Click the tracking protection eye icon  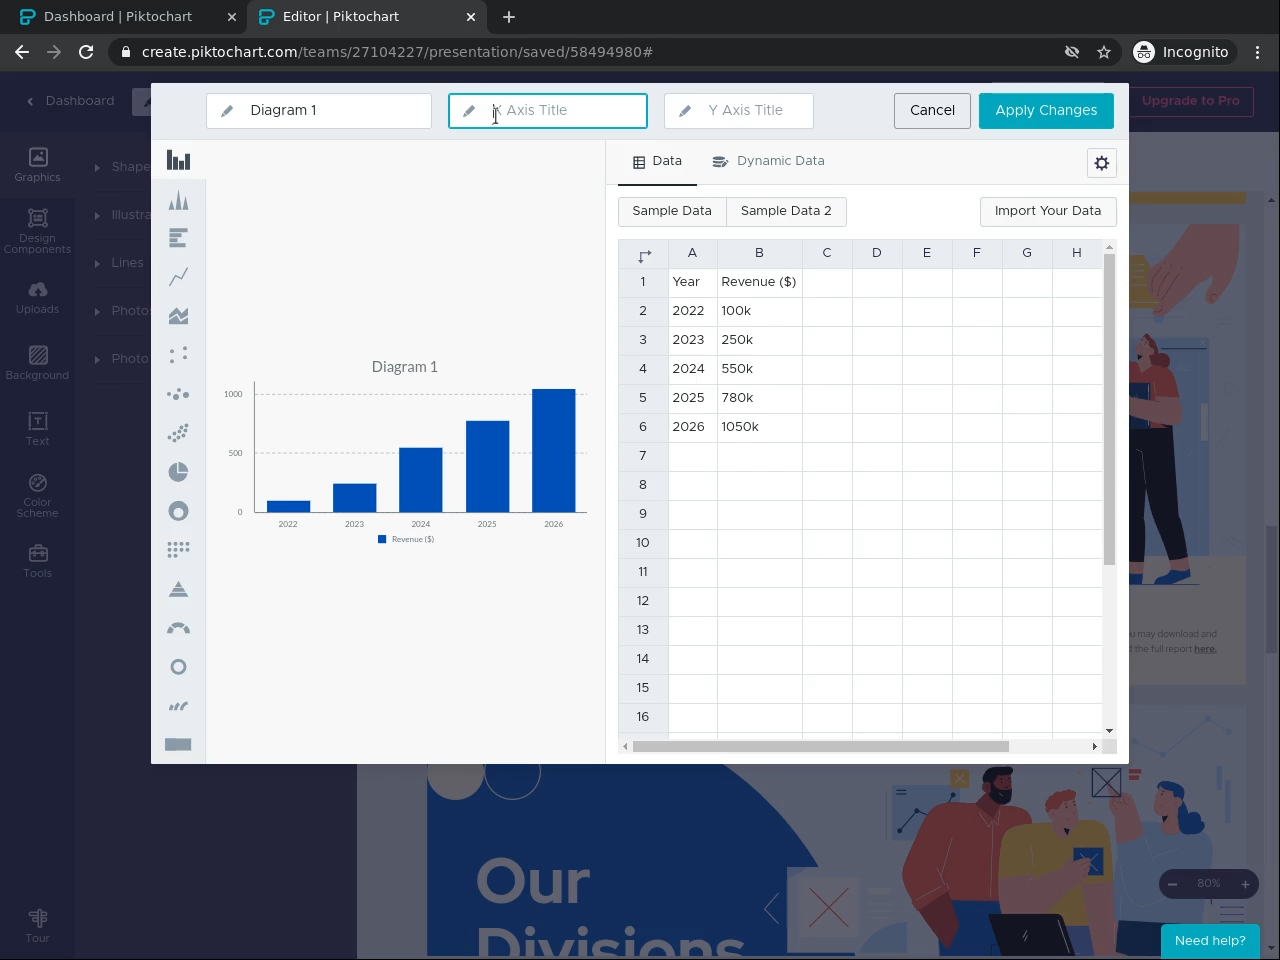(1072, 52)
